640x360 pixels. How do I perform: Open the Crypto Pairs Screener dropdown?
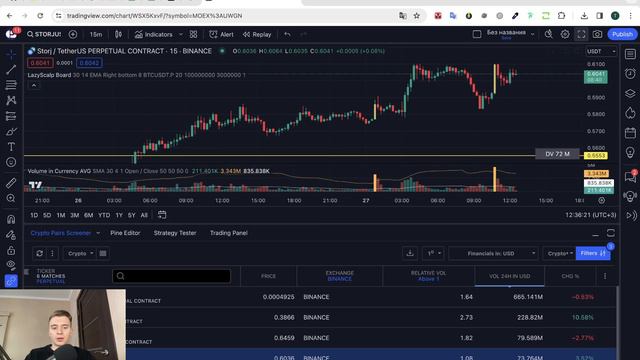65,233
